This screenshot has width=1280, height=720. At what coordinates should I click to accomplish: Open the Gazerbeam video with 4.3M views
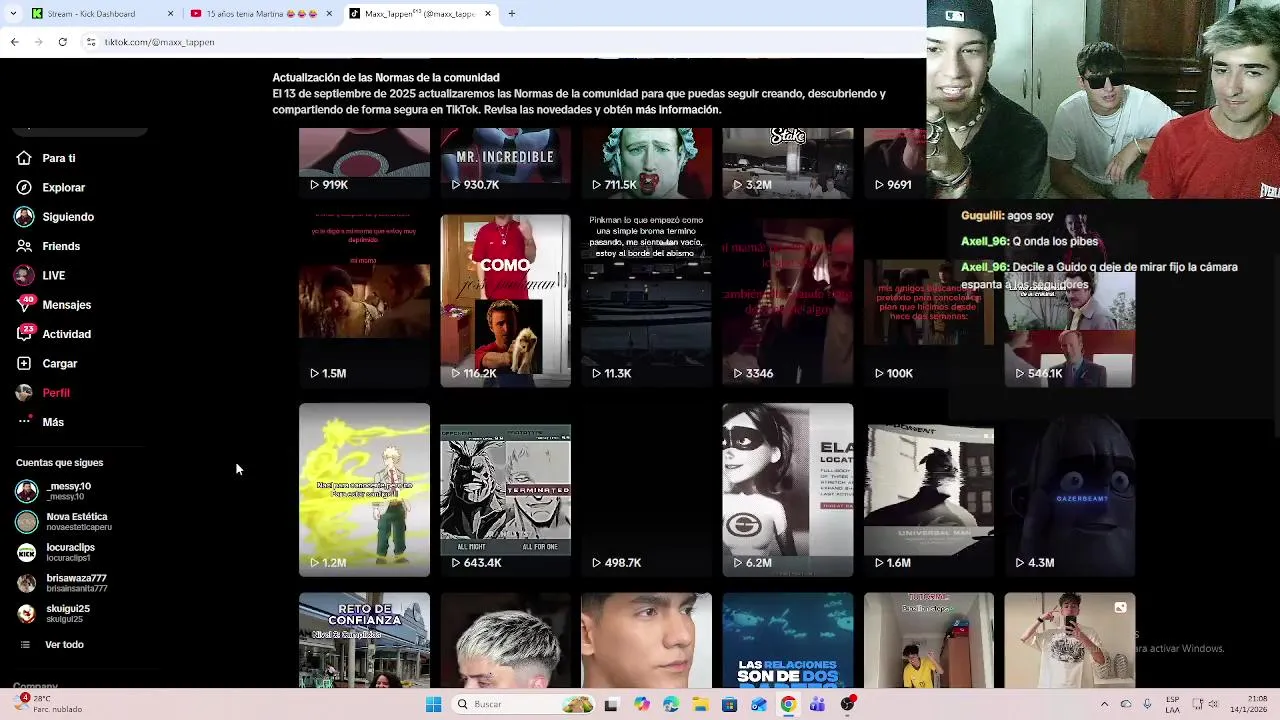[x=1070, y=490]
